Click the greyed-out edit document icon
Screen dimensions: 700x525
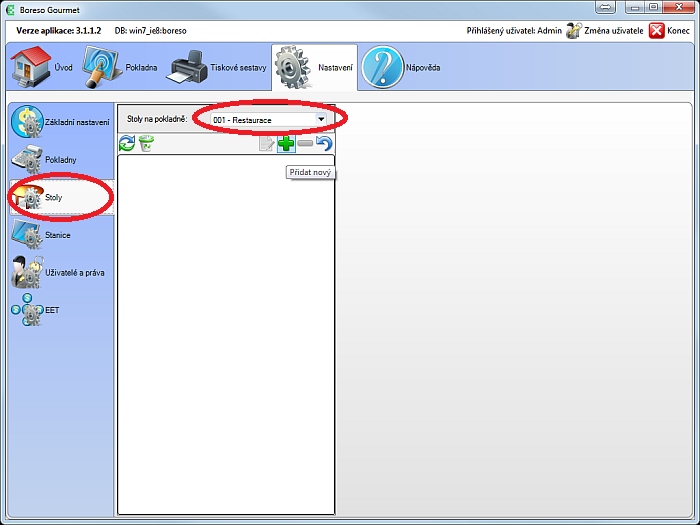267,145
